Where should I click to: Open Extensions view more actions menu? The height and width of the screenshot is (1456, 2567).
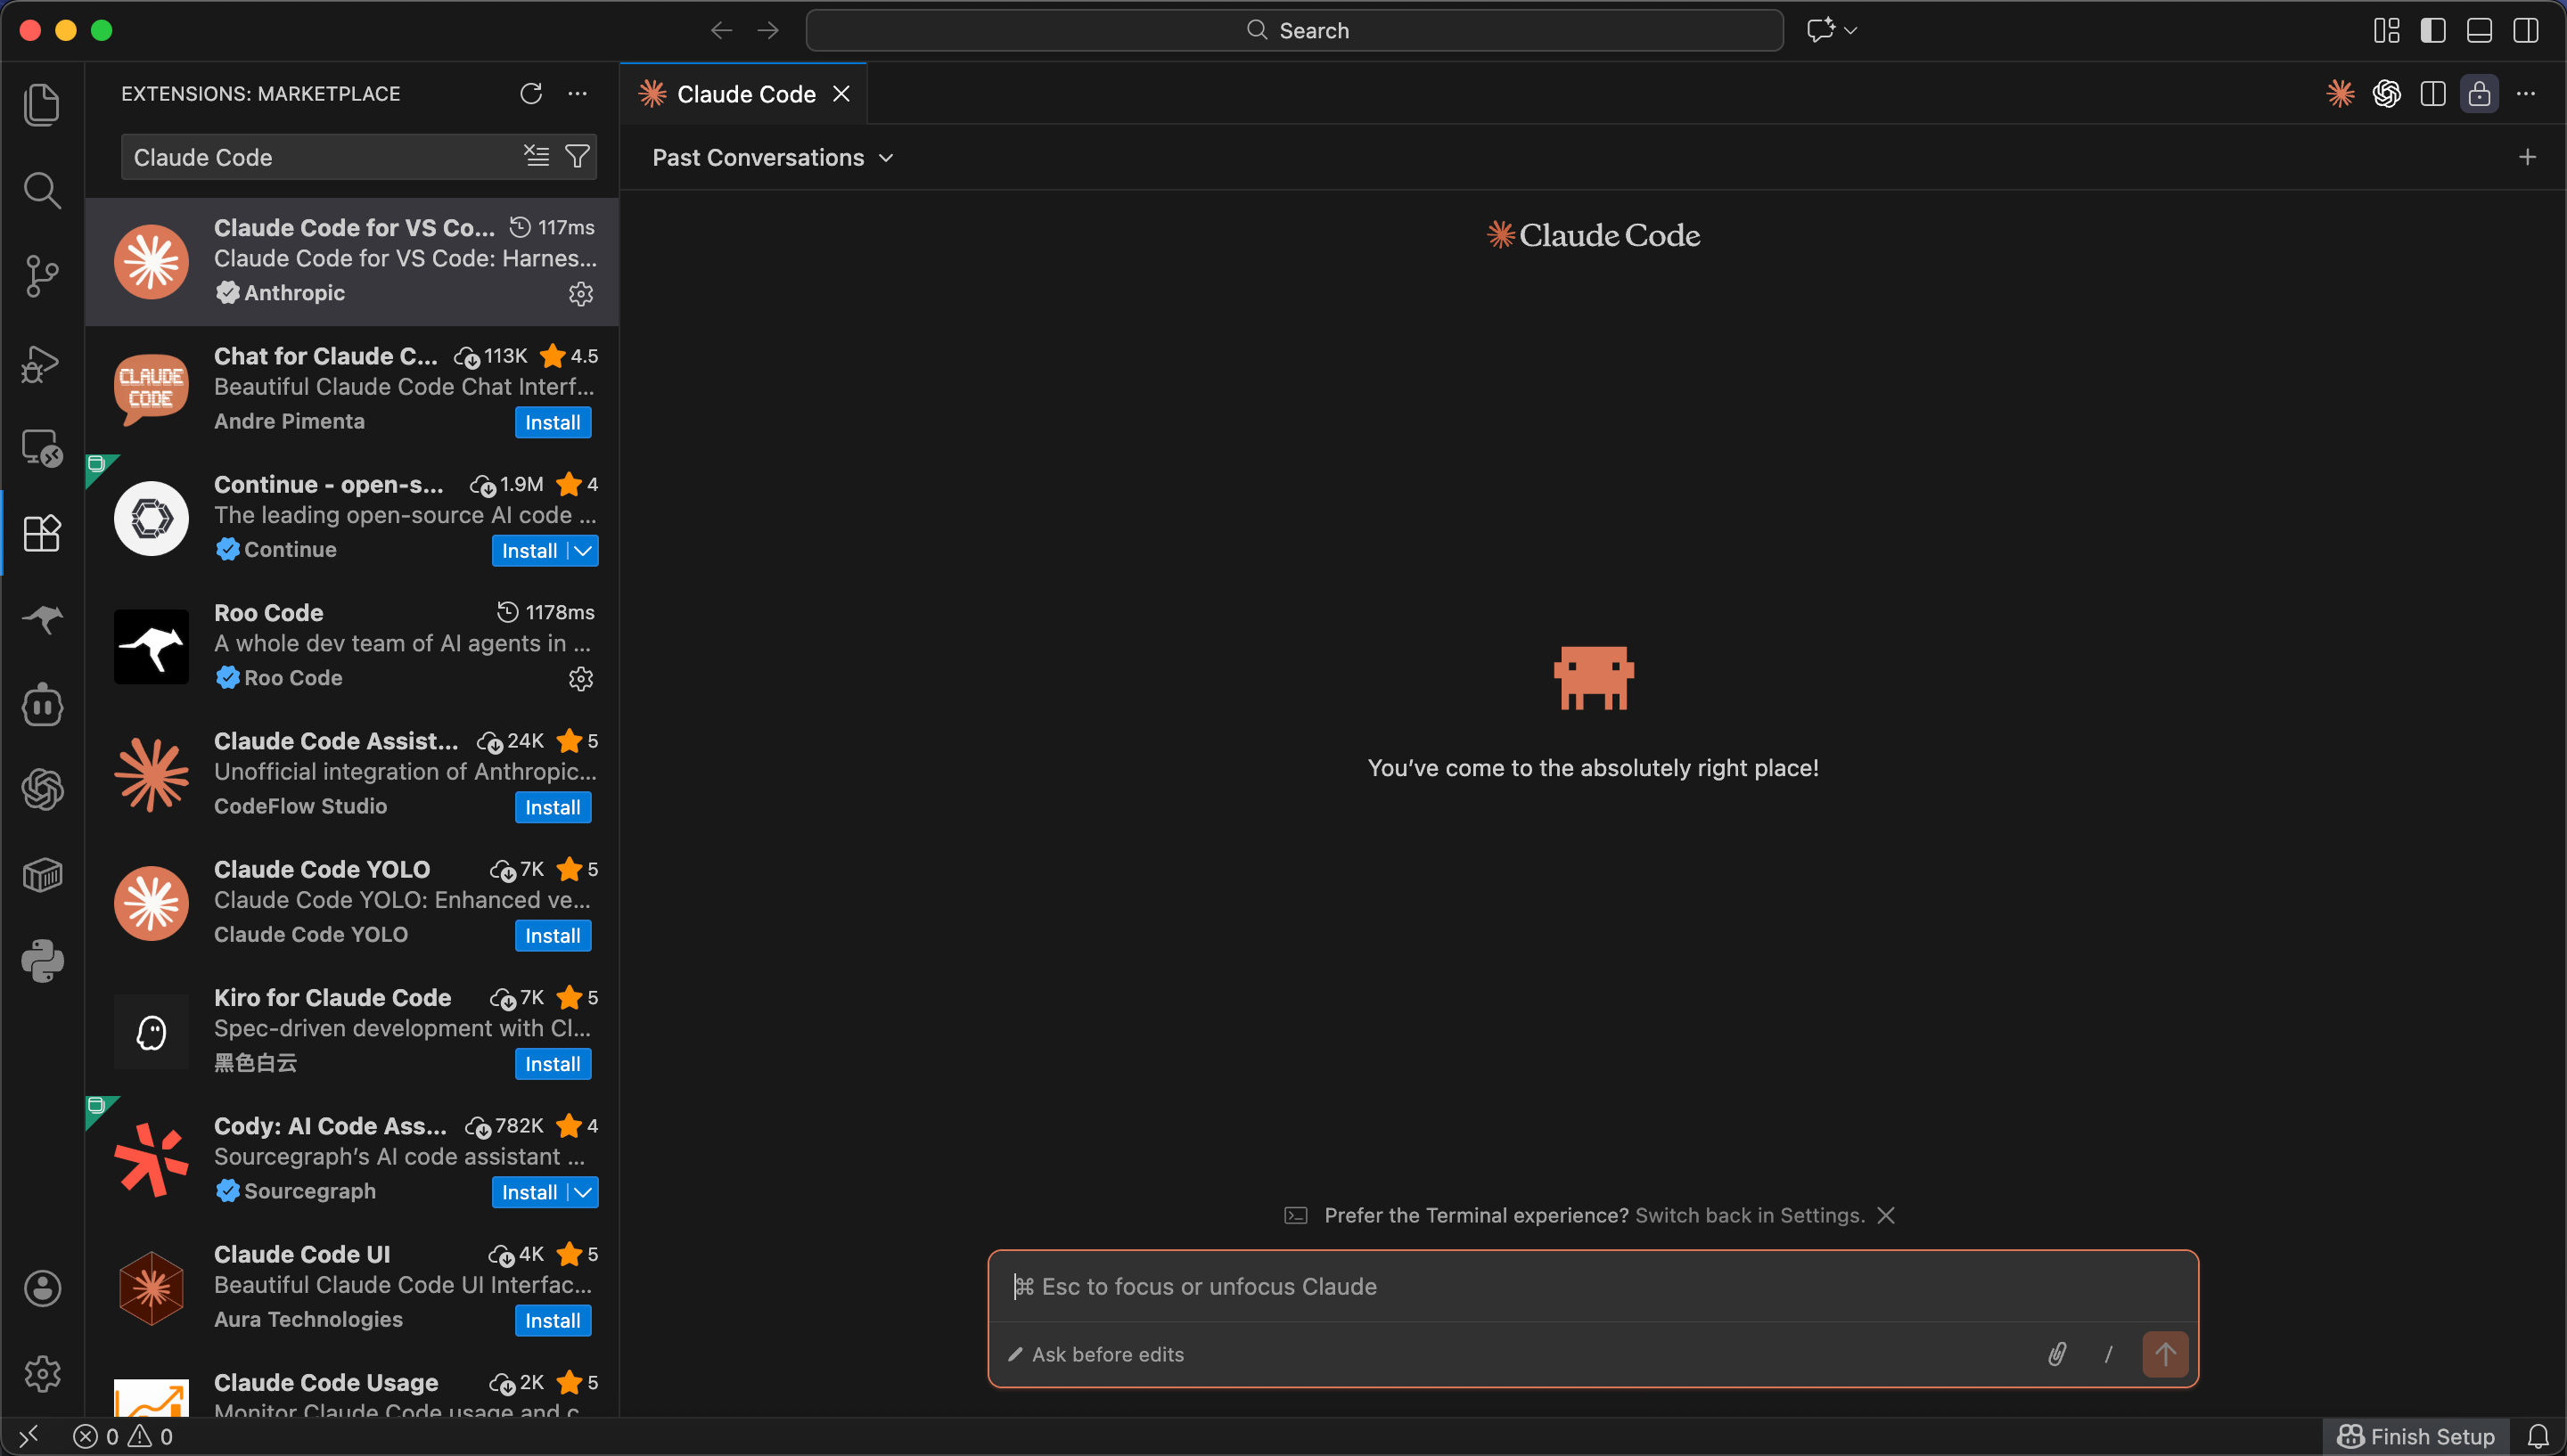click(x=578, y=93)
